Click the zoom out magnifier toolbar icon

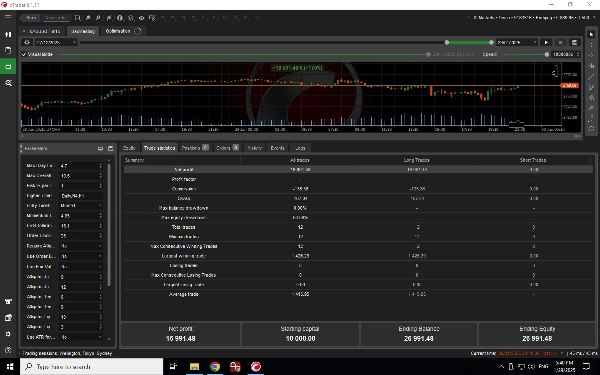click(x=98, y=18)
